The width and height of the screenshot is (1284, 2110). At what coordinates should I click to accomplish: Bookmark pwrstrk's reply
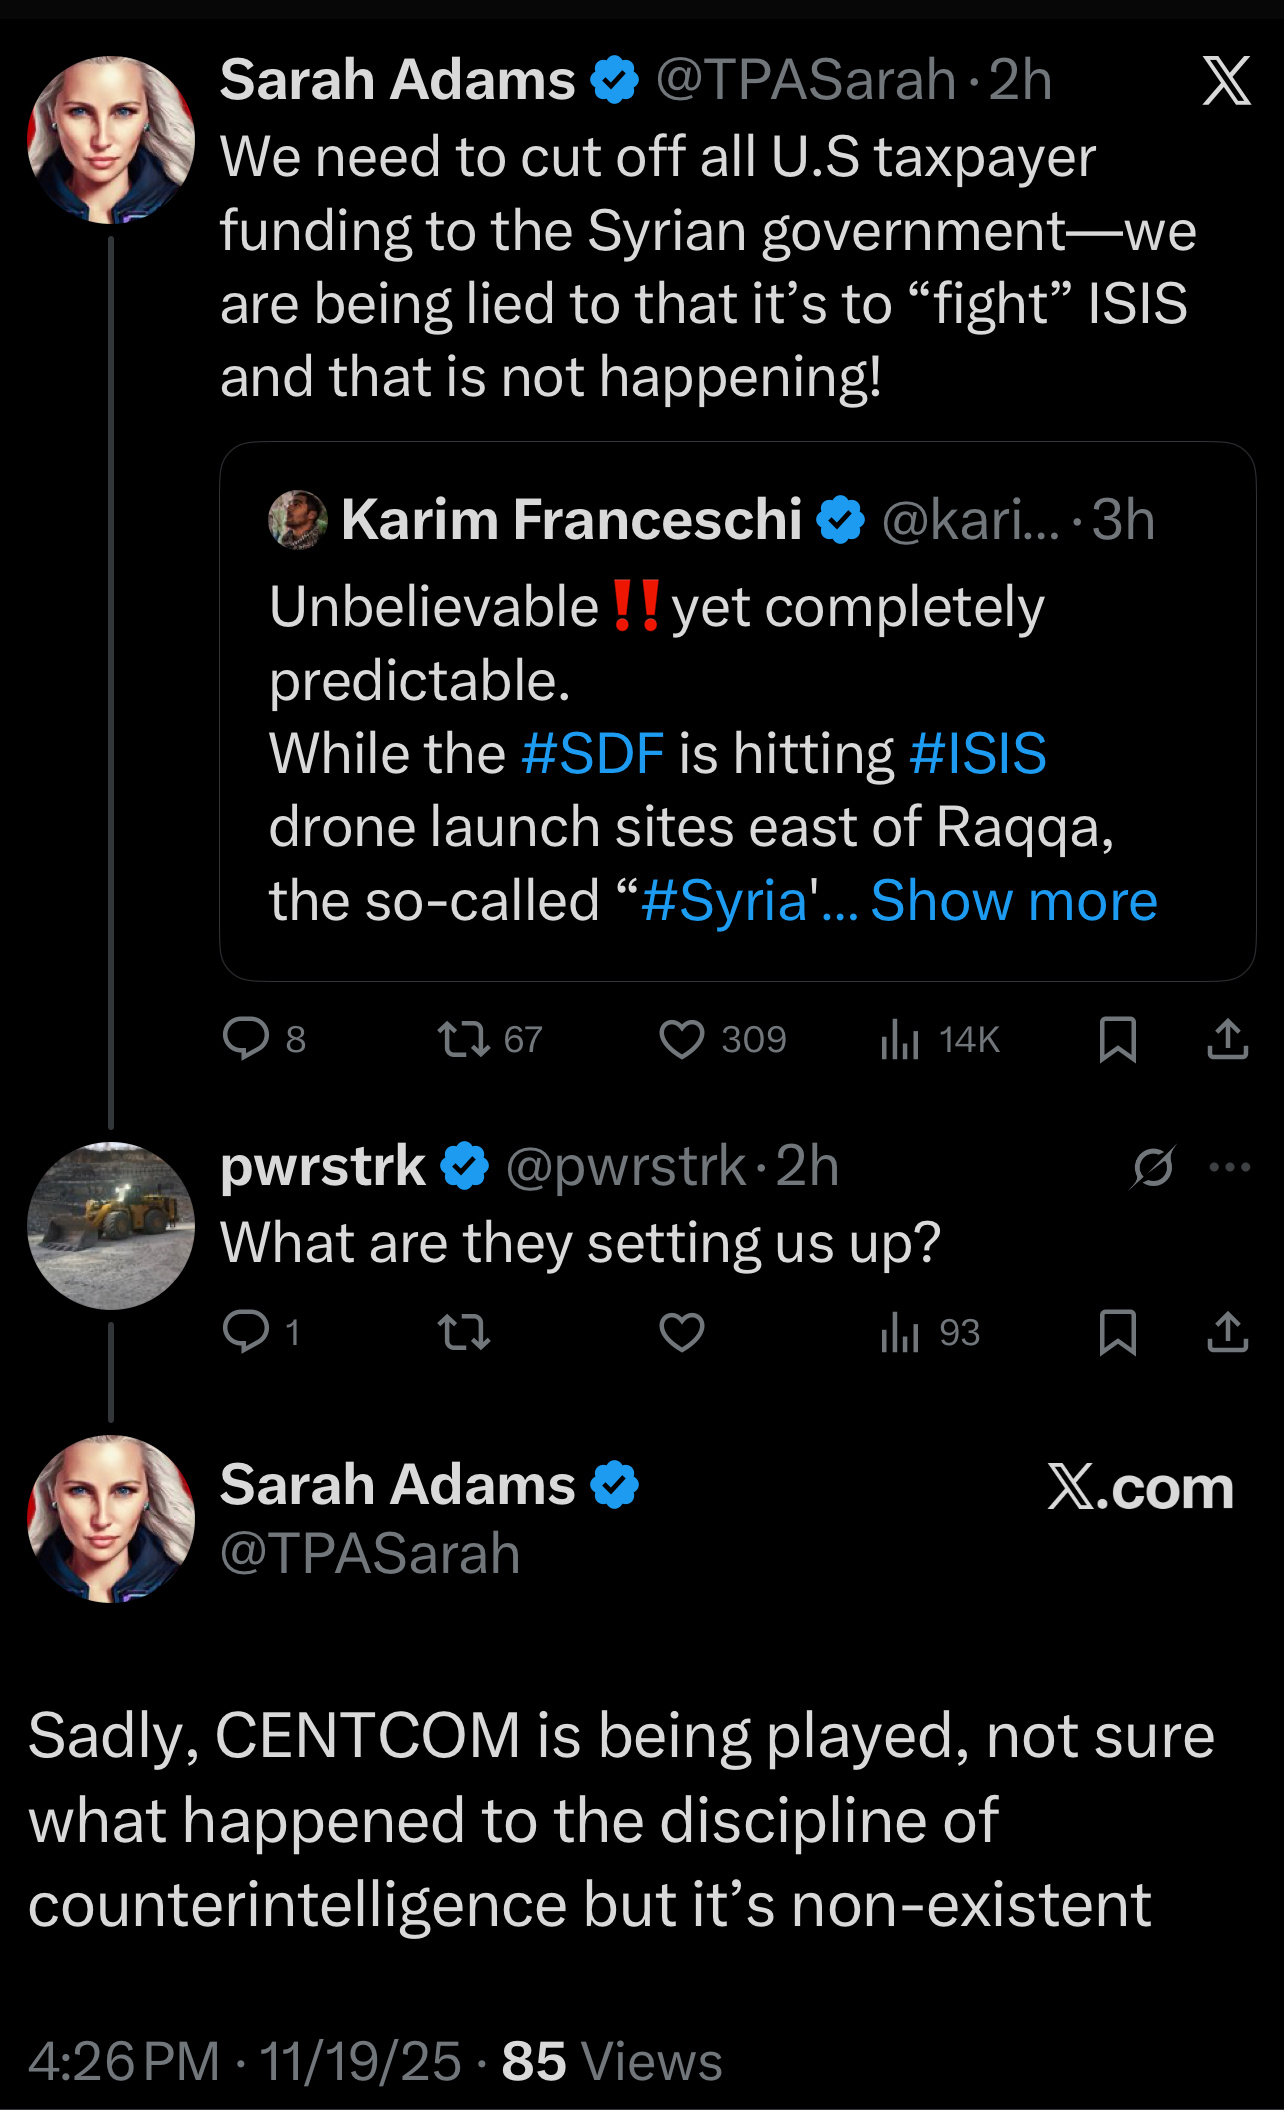1117,1332
